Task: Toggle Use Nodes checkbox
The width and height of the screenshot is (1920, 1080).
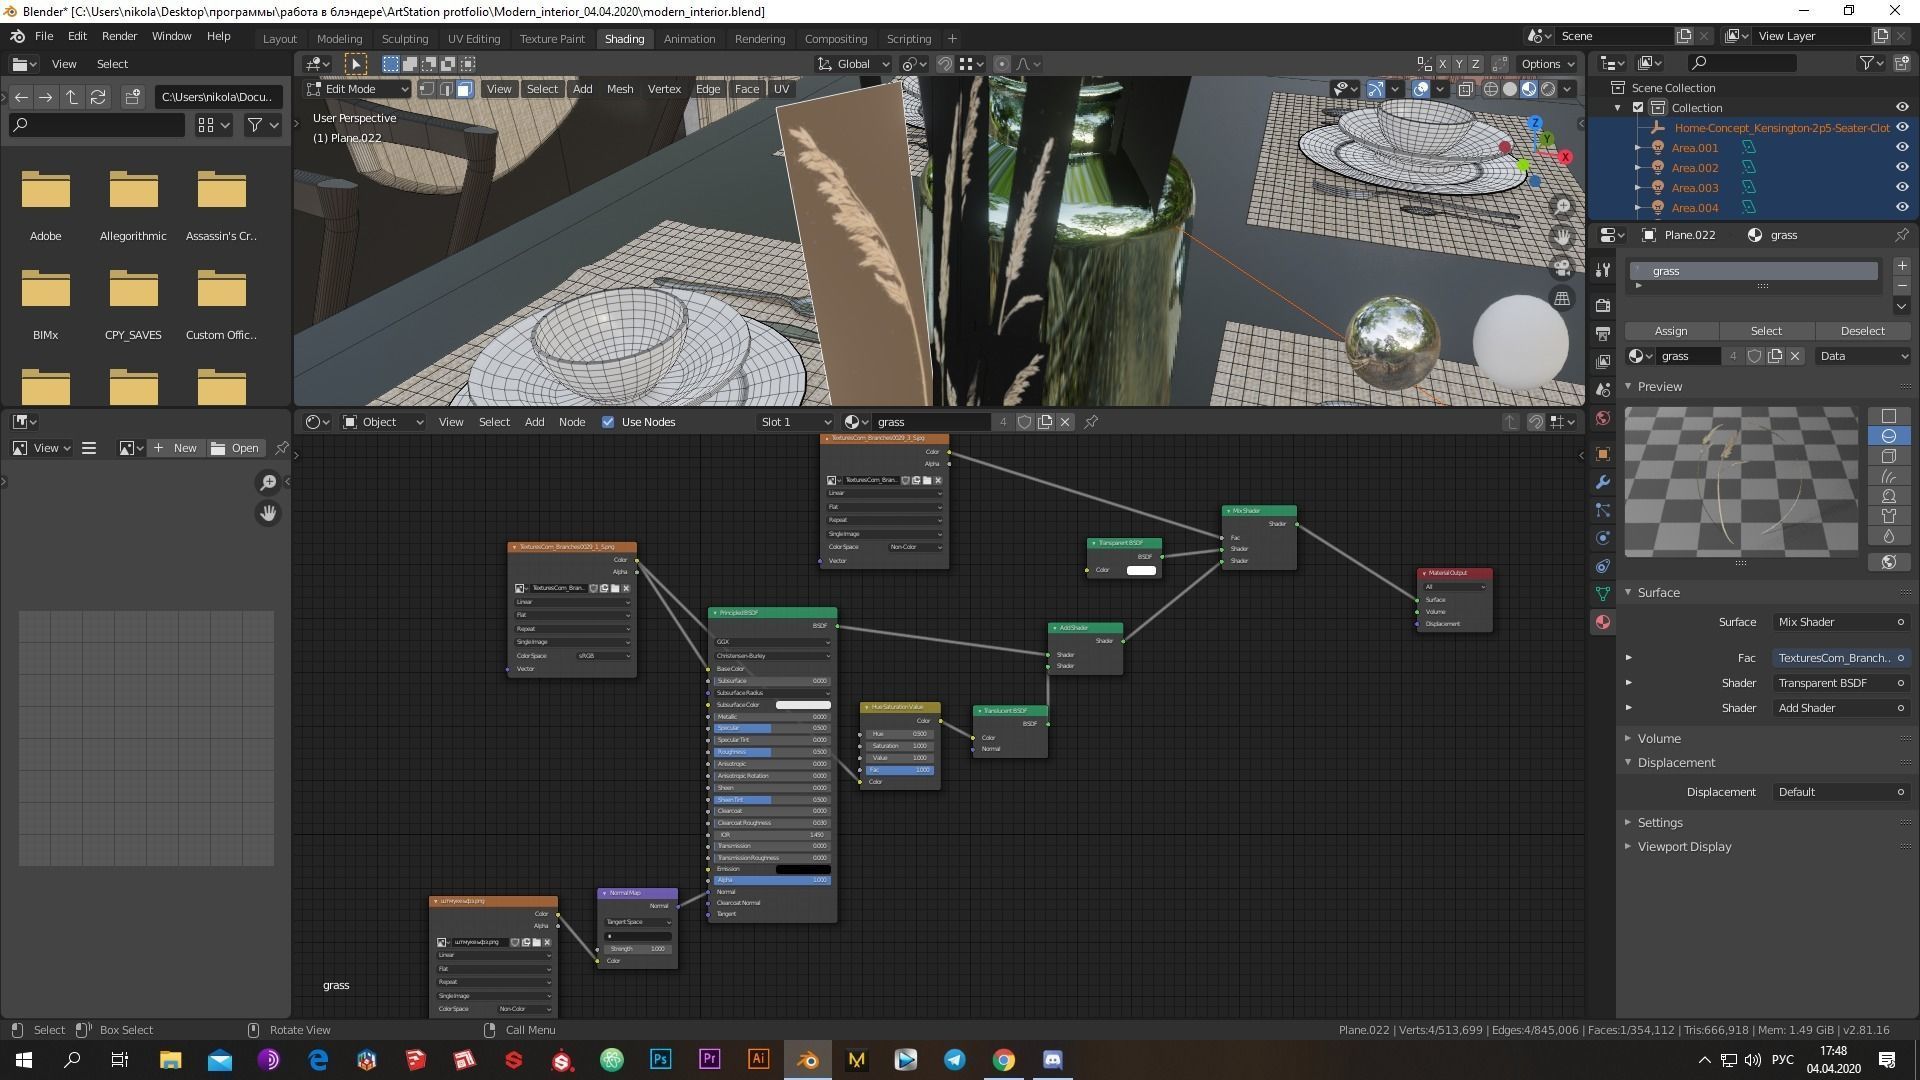Action: 608,422
